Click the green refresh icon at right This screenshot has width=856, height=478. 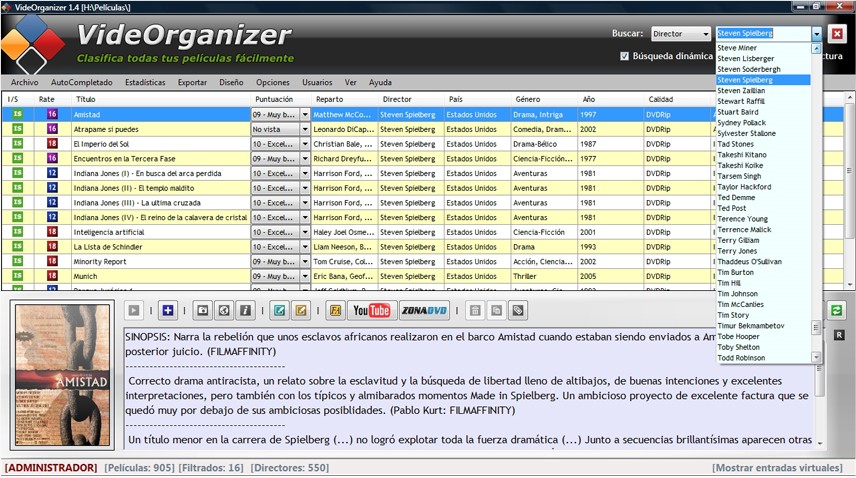coord(836,310)
